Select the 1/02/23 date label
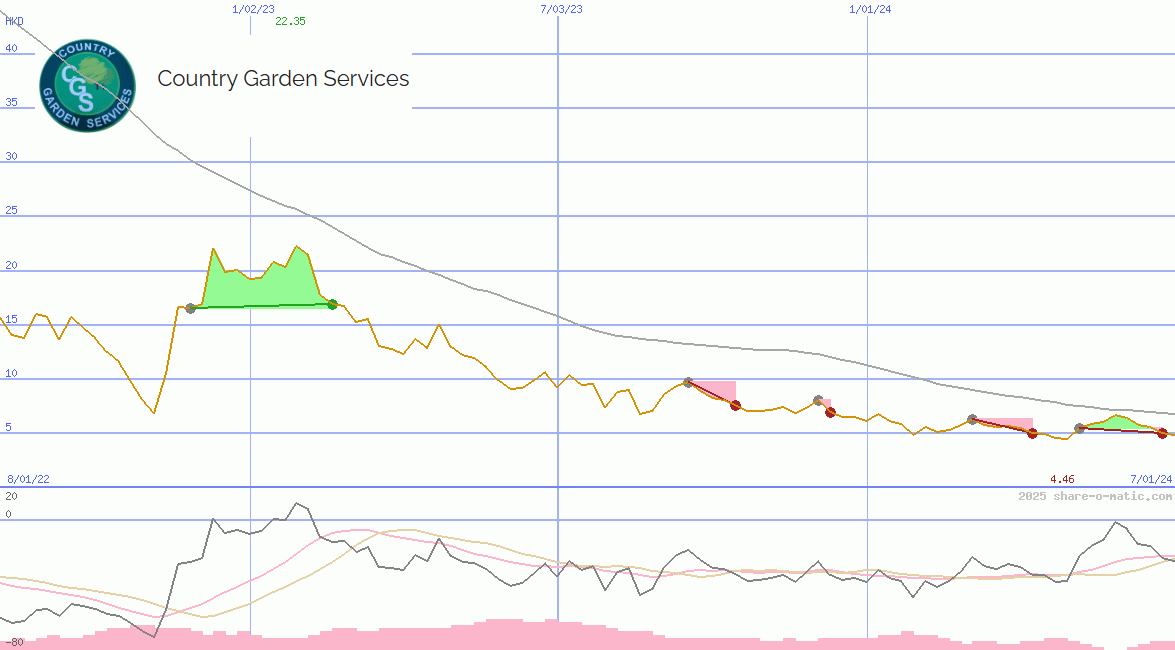Screen dimensions: 1175x650 (x=253, y=9)
